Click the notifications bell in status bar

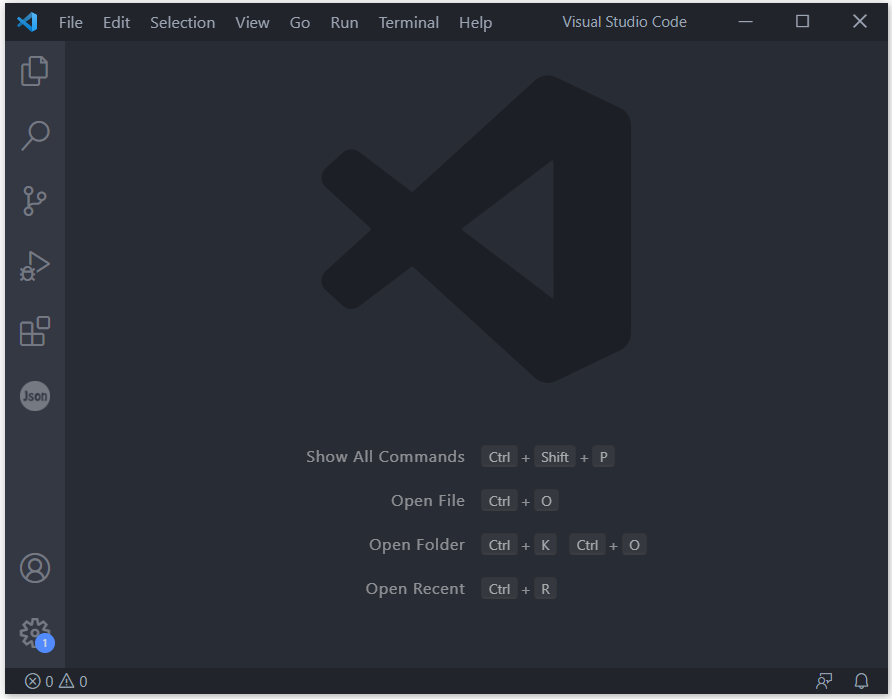pyautogui.click(x=861, y=681)
